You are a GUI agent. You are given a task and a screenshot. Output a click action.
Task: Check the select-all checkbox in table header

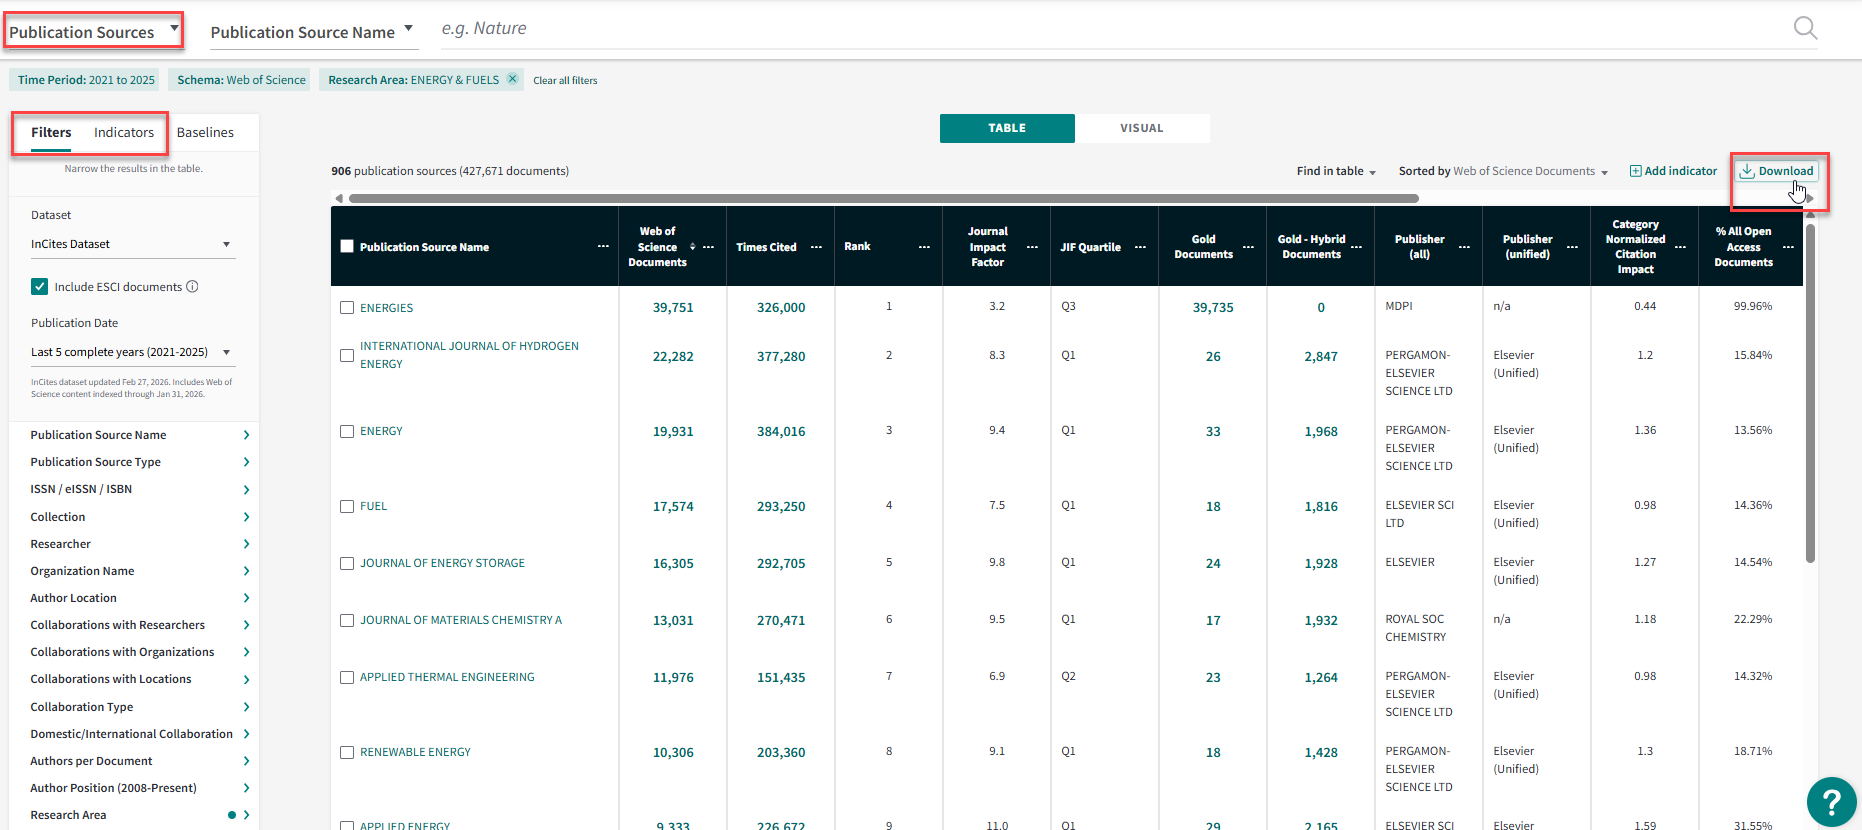[x=347, y=246]
